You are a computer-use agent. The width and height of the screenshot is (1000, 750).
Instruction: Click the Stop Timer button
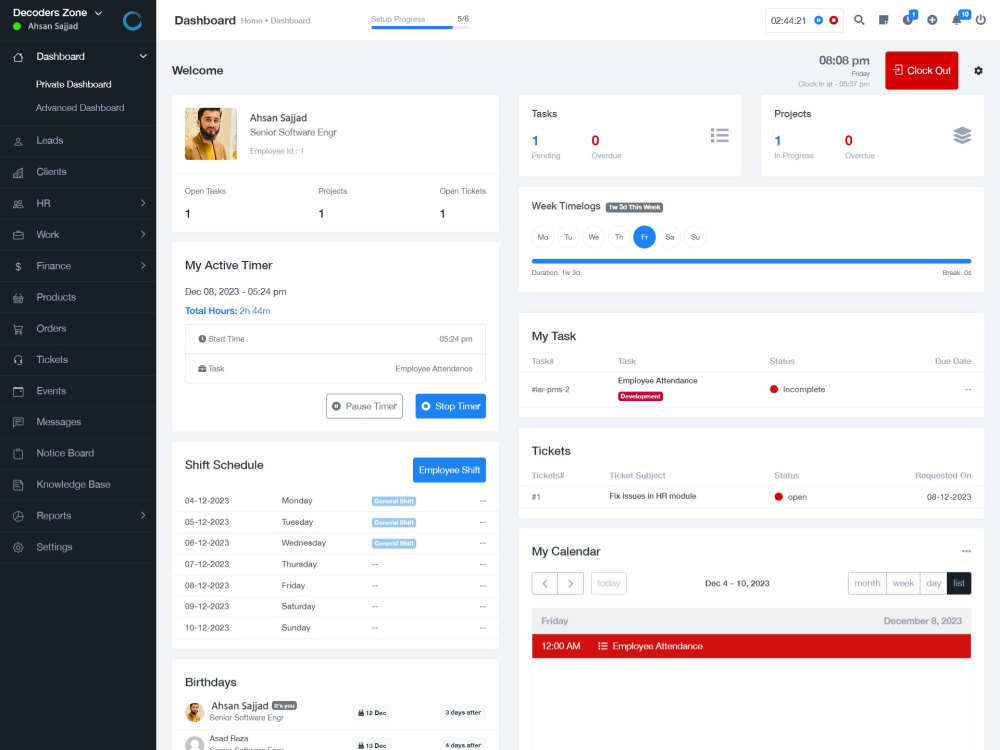click(x=451, y=406)
